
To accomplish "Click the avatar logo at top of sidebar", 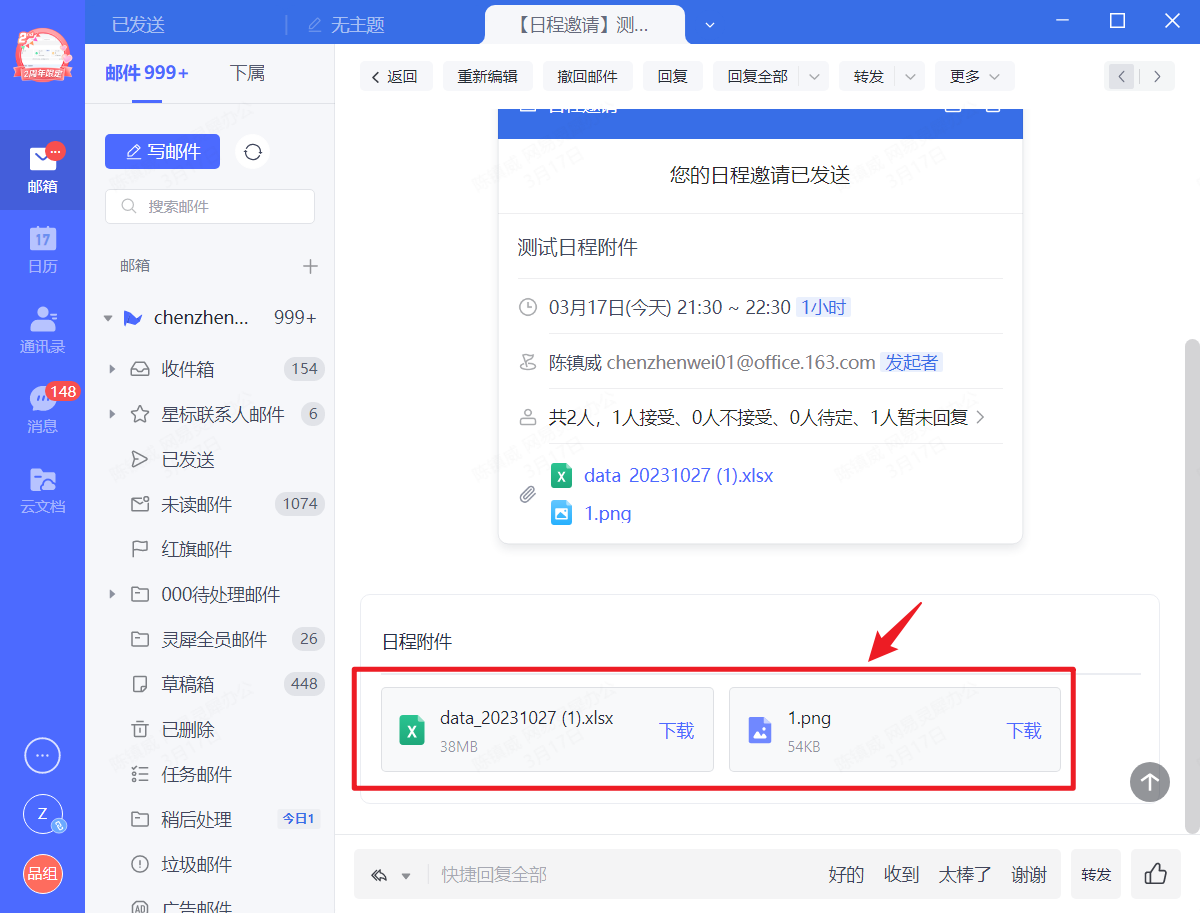I will [x=42, y=55].
